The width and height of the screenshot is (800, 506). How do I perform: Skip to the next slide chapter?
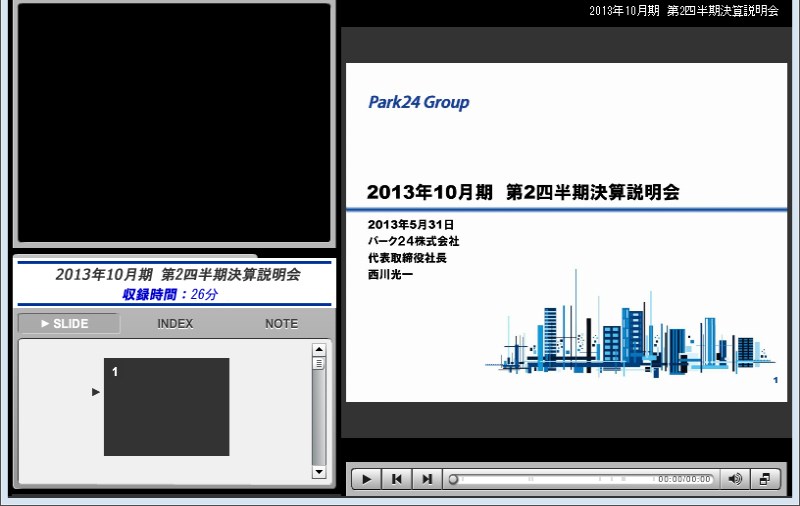(427, 479)
